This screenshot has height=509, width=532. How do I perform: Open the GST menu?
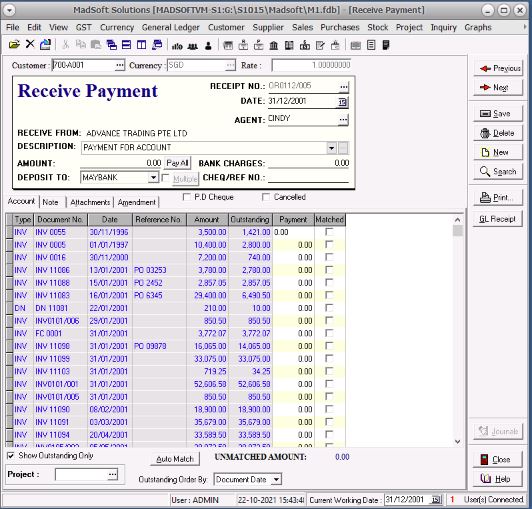click(83, 27)
